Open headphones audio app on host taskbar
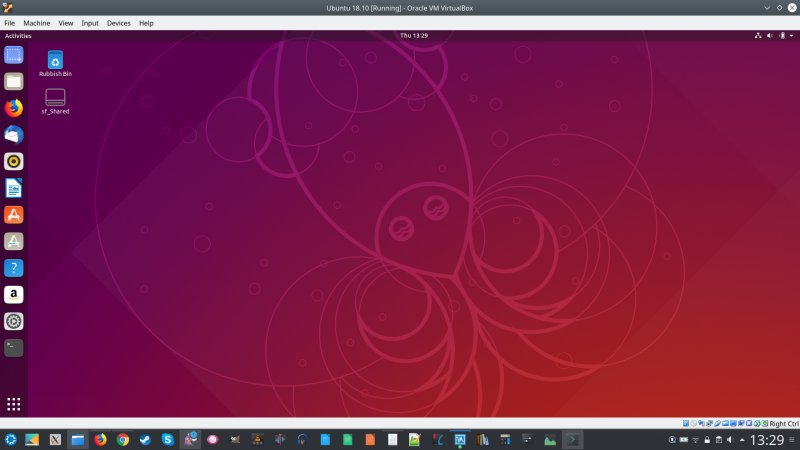Viewport: 800px width, 450px height. click(x=303, y=439)
